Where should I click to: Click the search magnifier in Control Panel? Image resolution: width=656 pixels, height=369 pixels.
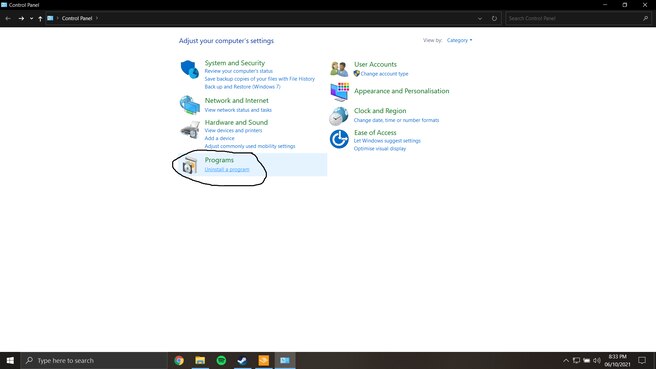coord(645,18)
